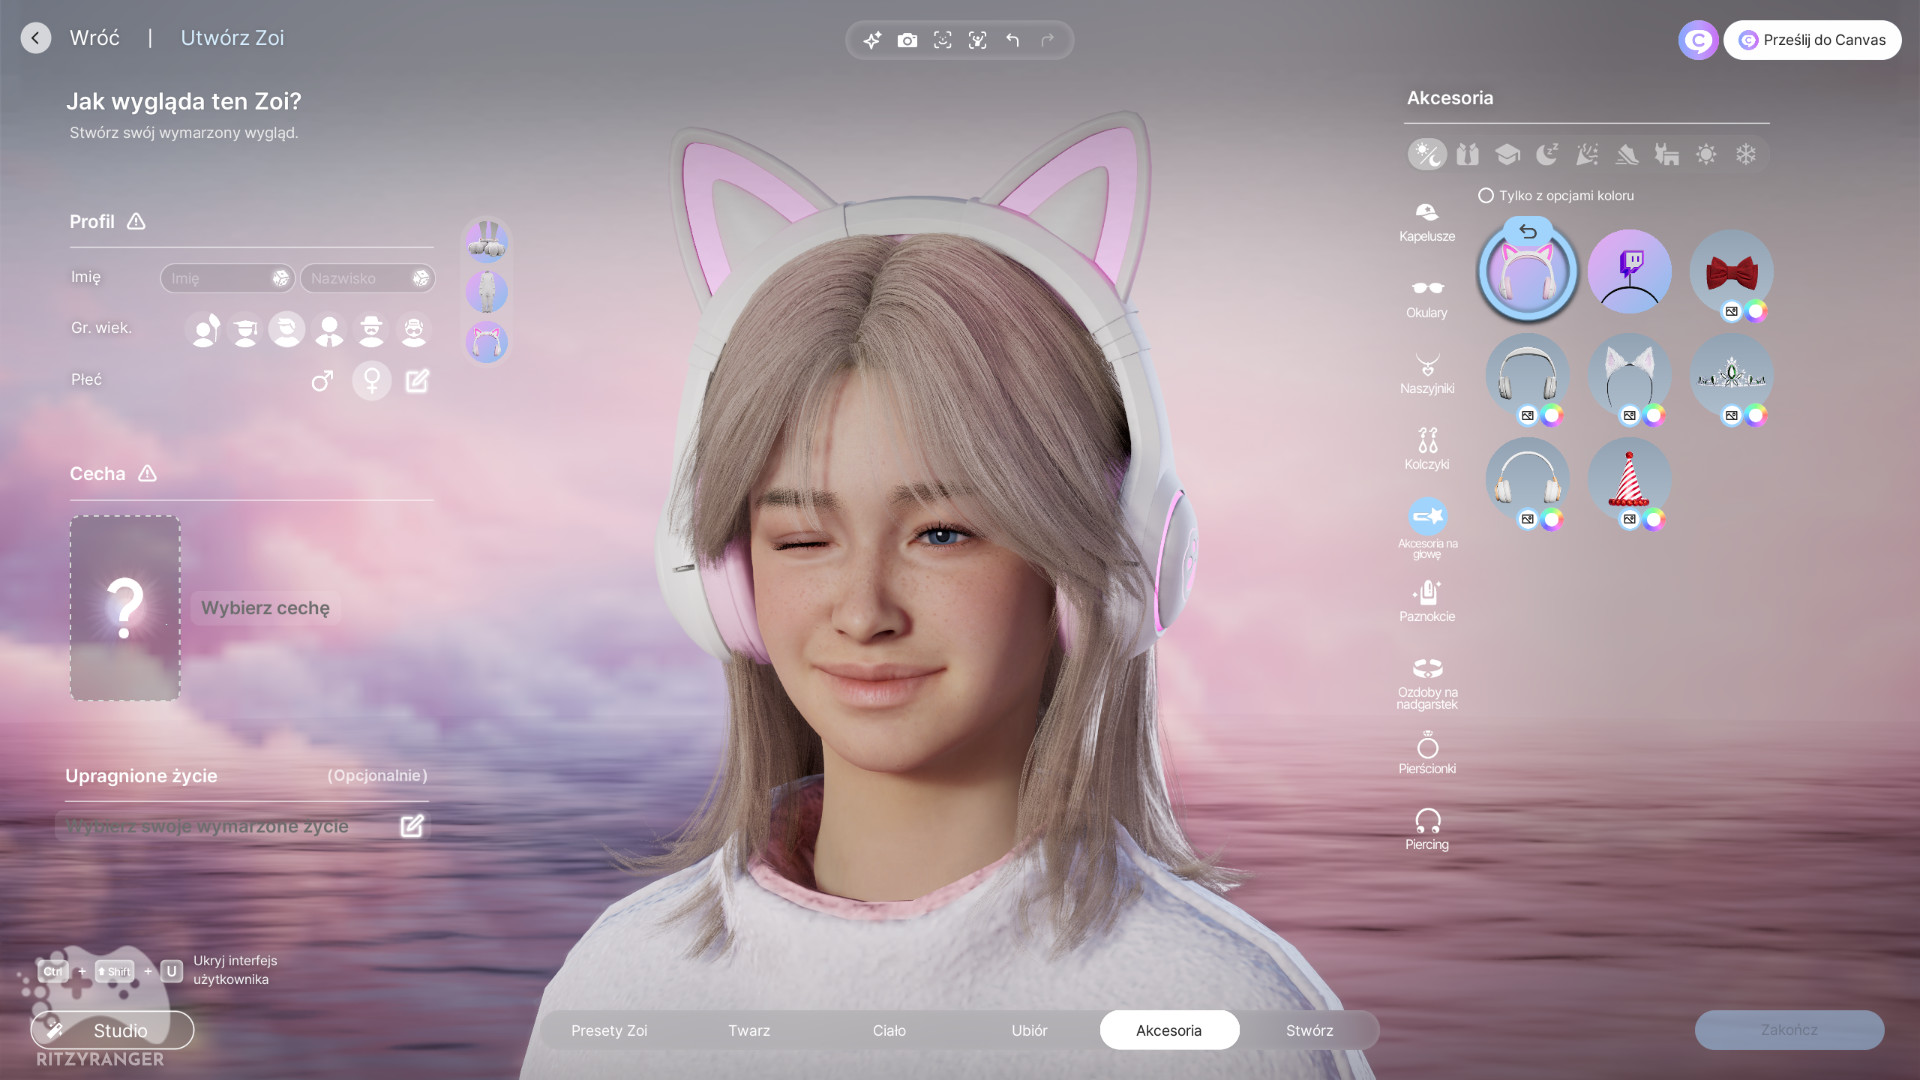
Task: Open color picker for the red bow
Action: [x=1756, y=311]
